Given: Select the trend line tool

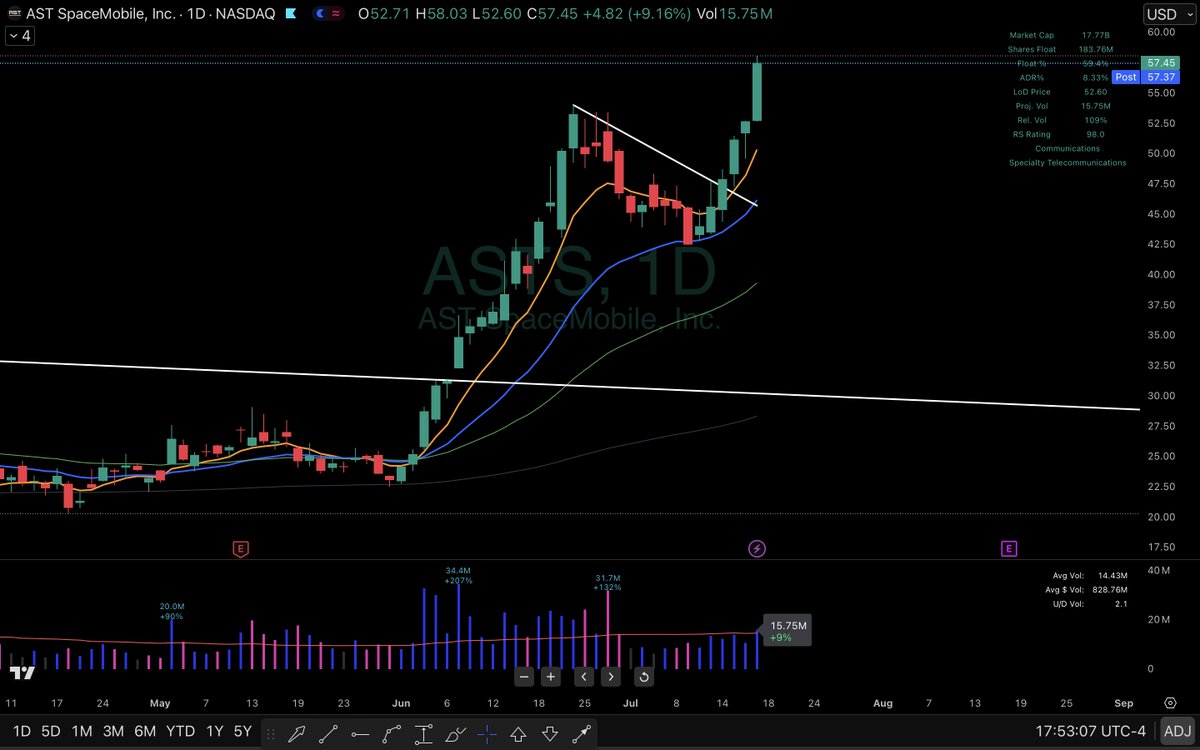Looking at the screenshot, I should point(328,732).
